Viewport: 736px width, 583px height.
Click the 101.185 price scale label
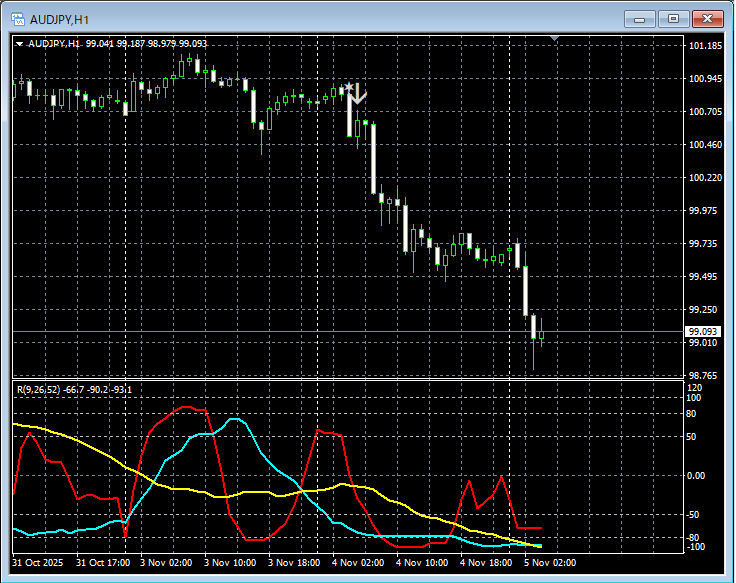706,46
